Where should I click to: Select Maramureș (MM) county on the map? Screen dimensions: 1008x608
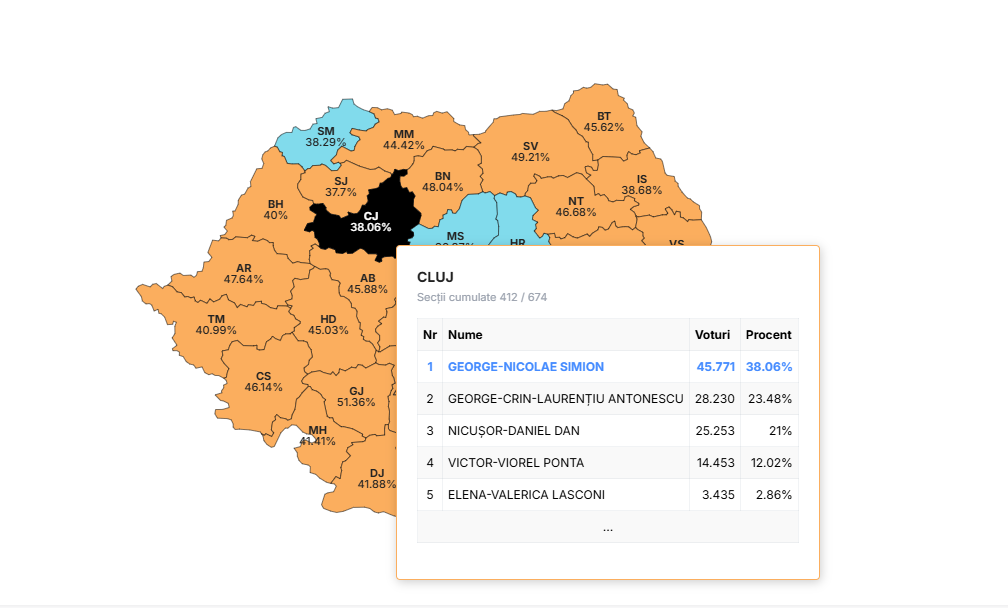pos(405,139)
